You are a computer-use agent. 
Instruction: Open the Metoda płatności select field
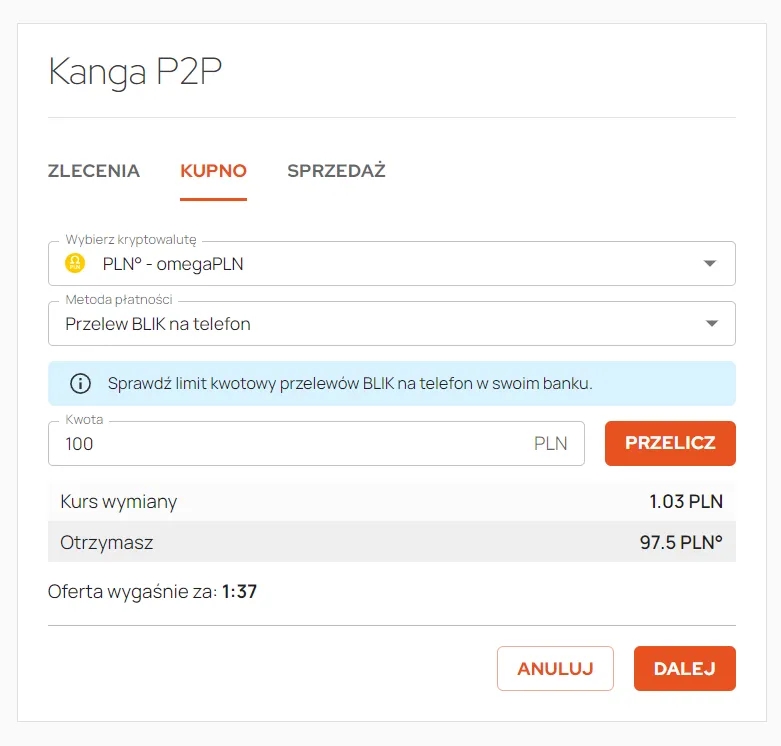(391, 324)
